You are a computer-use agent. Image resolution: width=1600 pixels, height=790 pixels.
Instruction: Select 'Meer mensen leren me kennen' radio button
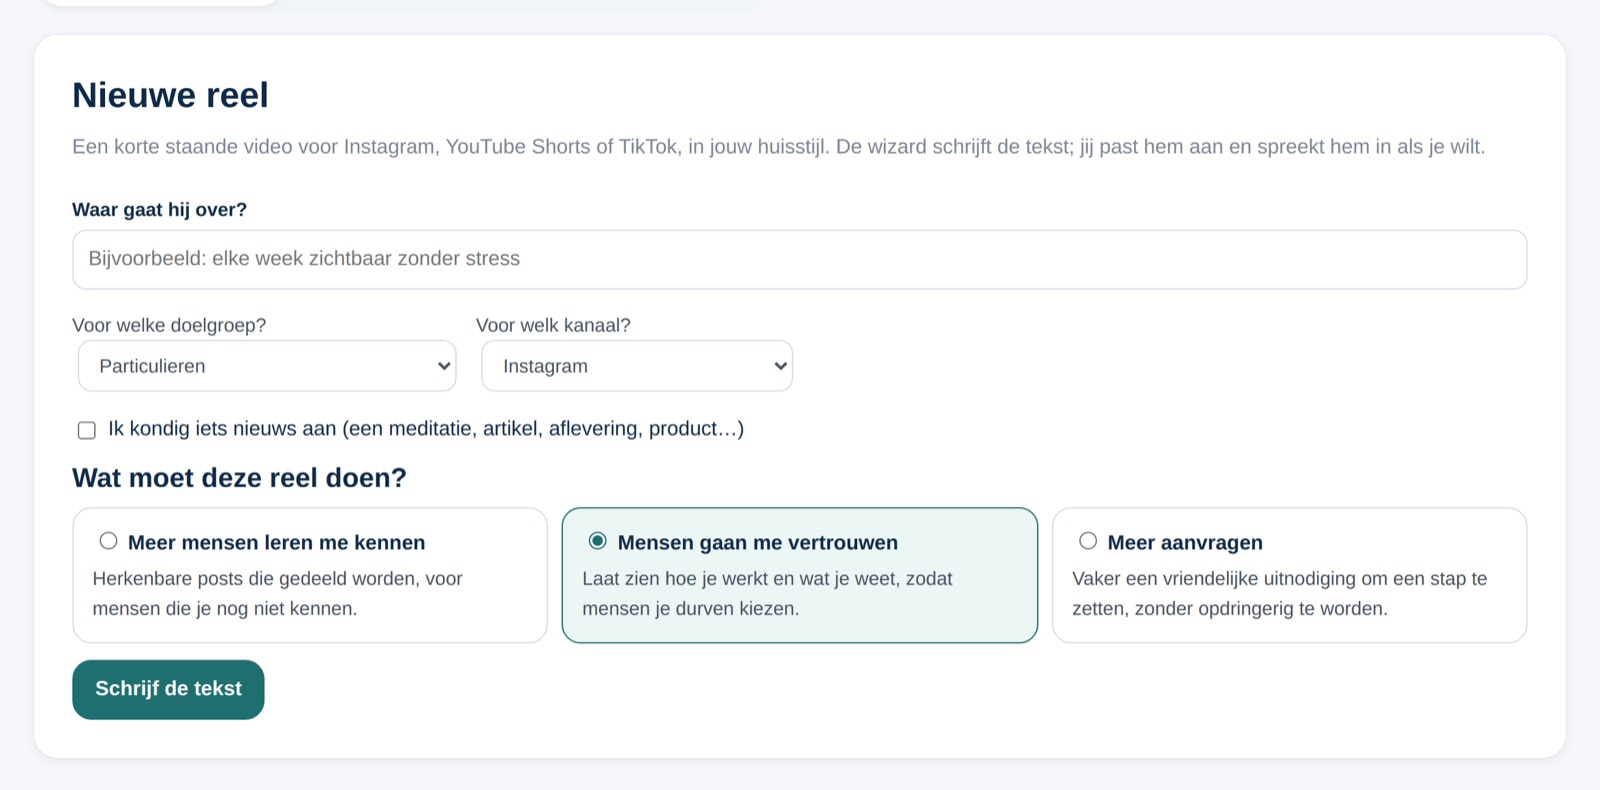coord(108,541)
